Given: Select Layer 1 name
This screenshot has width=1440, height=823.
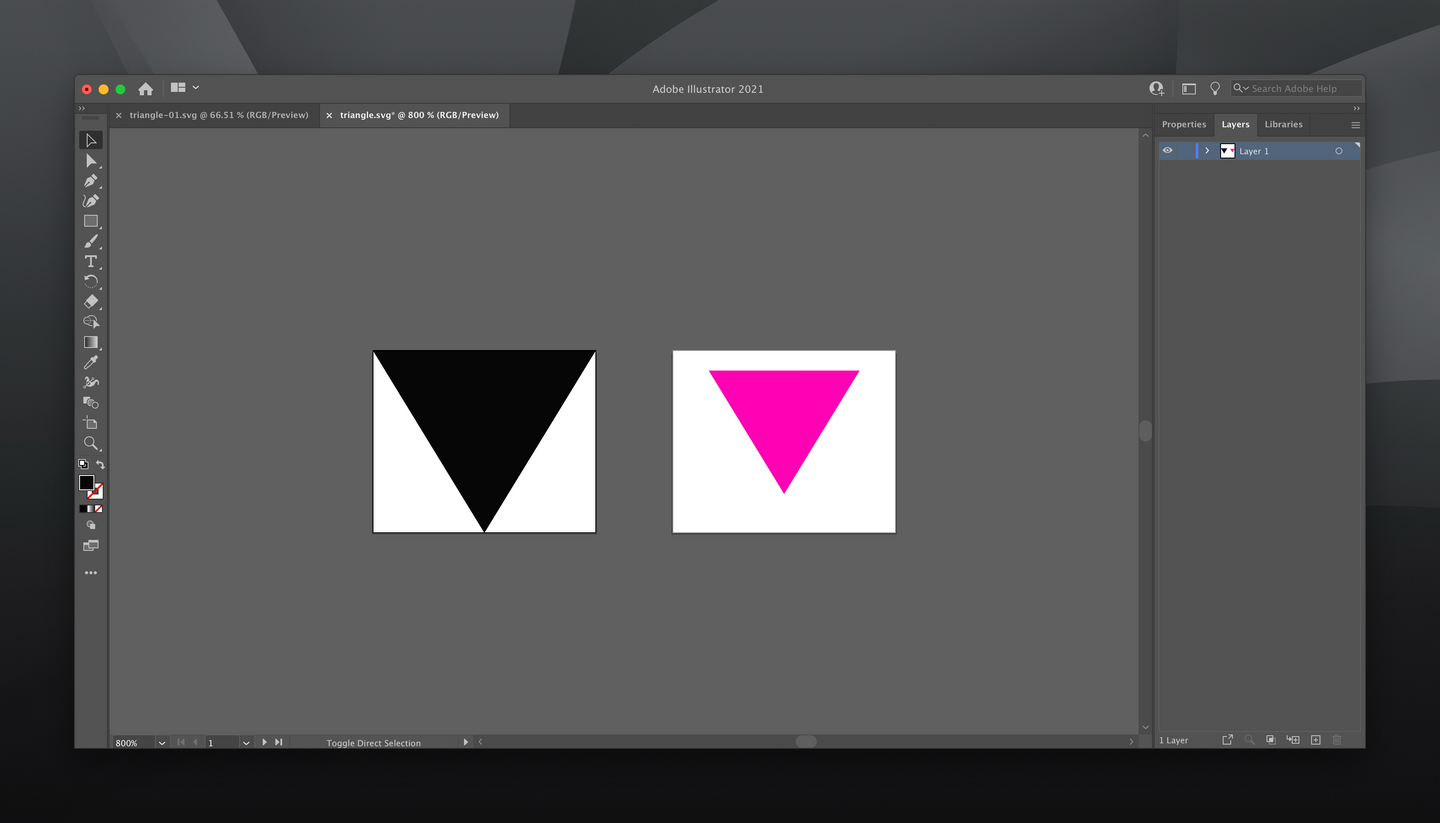Looking at the screenshot, I should [1254, 151].
